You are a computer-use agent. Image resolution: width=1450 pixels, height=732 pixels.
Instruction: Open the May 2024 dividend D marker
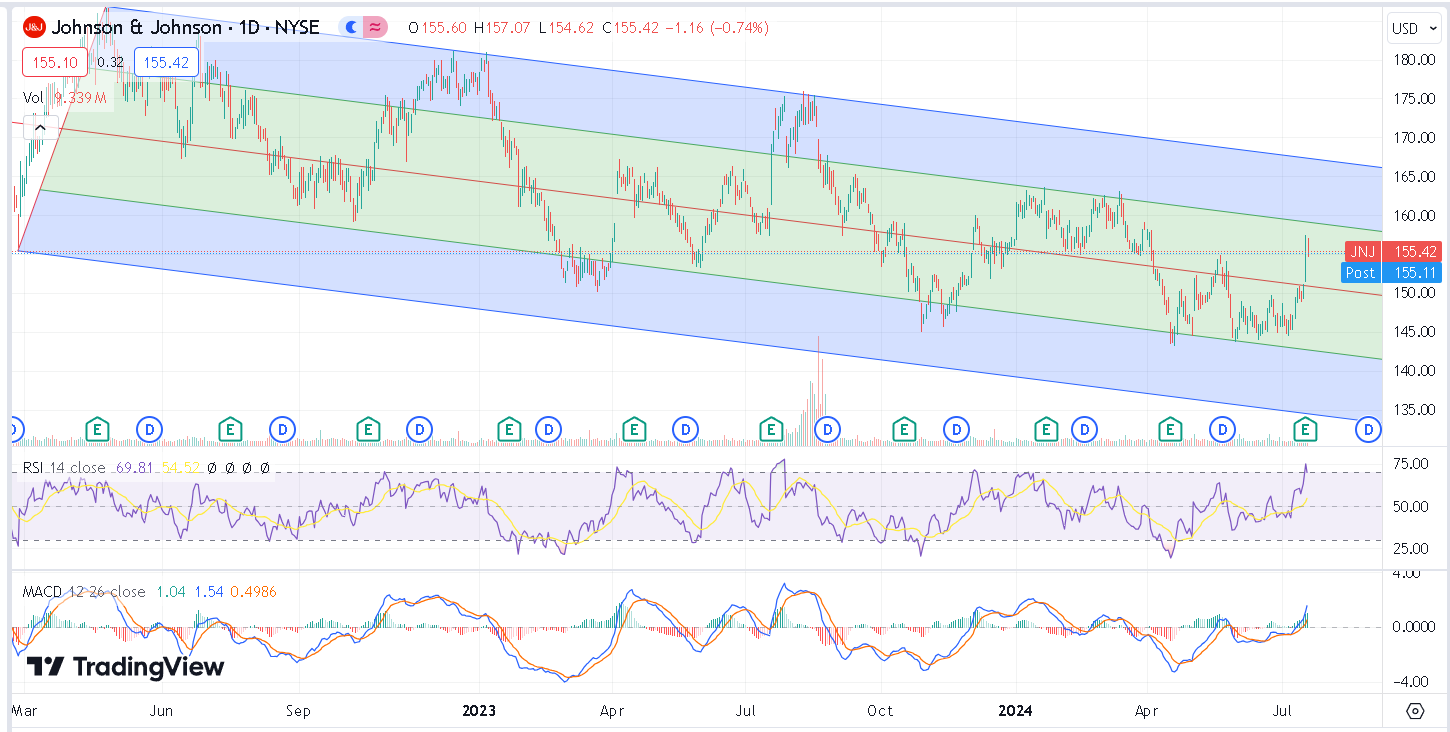[x=1222, y=430]
